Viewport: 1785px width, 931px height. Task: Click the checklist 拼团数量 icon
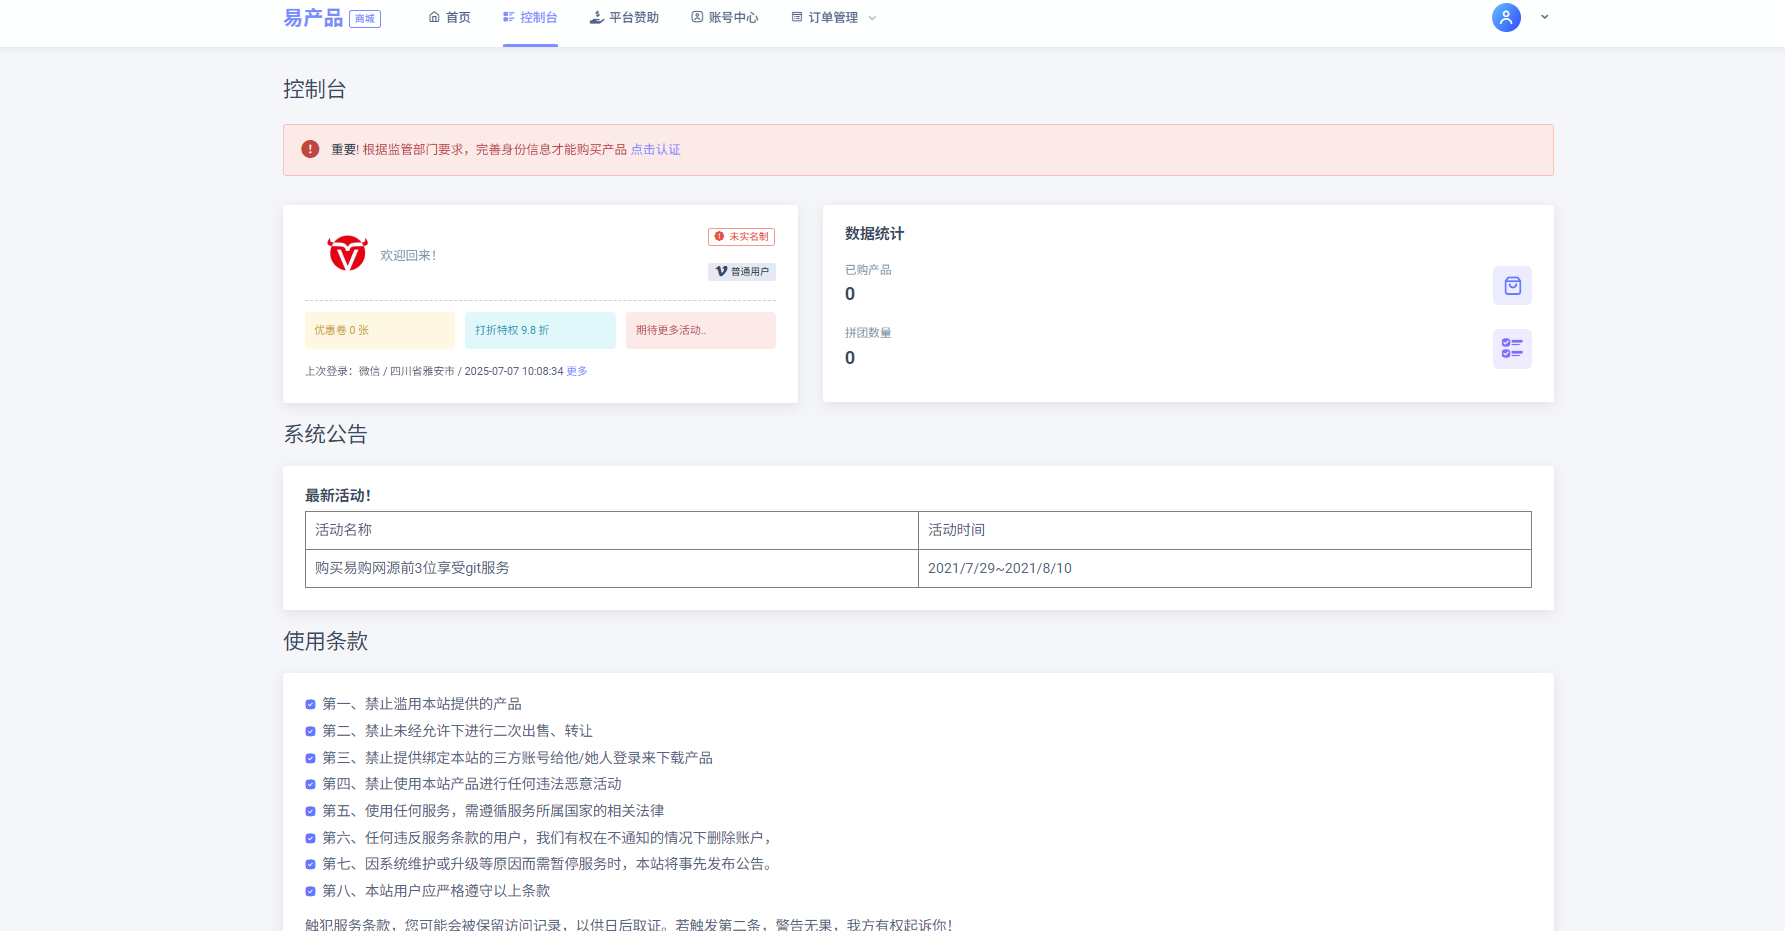1512,349
